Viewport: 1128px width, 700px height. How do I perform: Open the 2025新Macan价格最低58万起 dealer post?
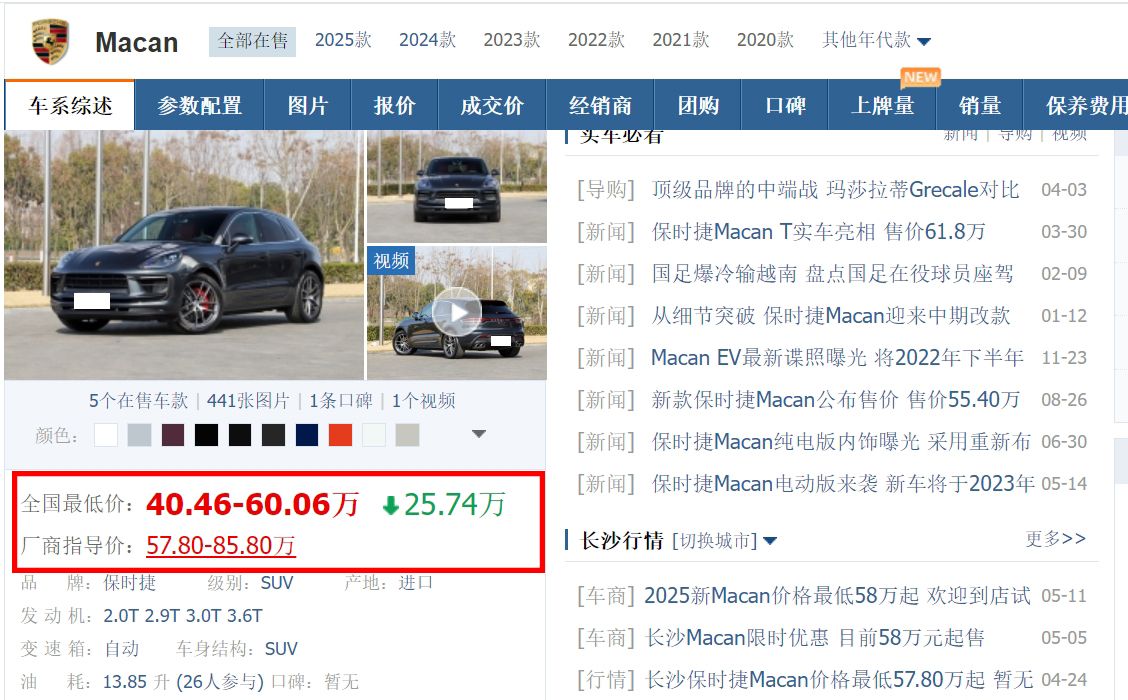[837, 596]
